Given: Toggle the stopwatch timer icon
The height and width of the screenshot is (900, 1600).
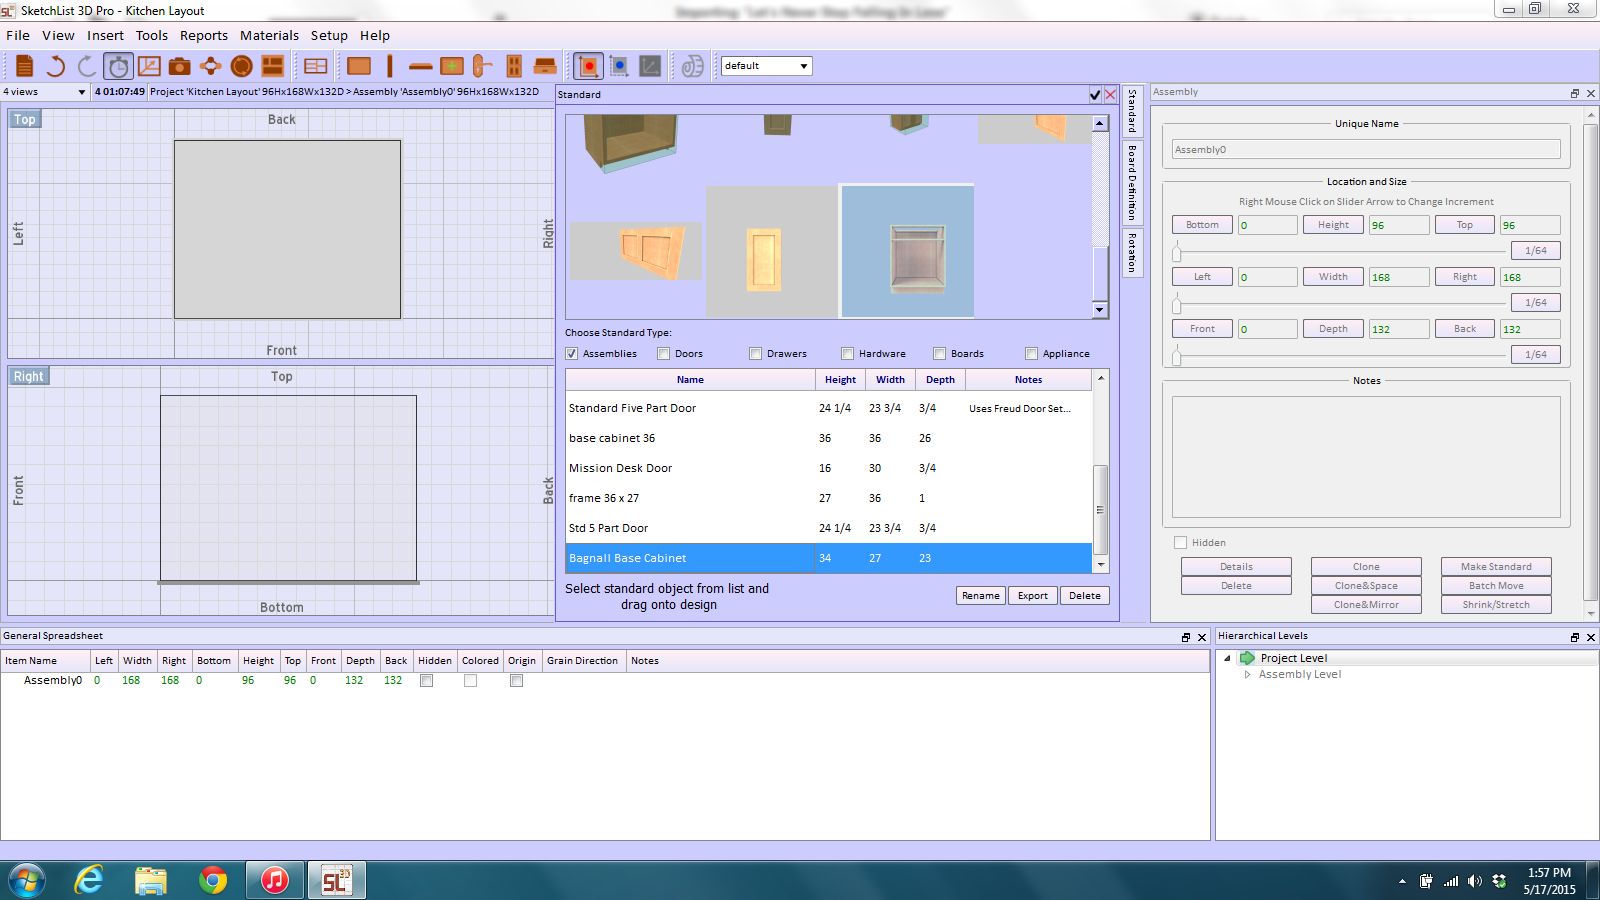Looking at the screenshot, I should (x=118, y=66).
